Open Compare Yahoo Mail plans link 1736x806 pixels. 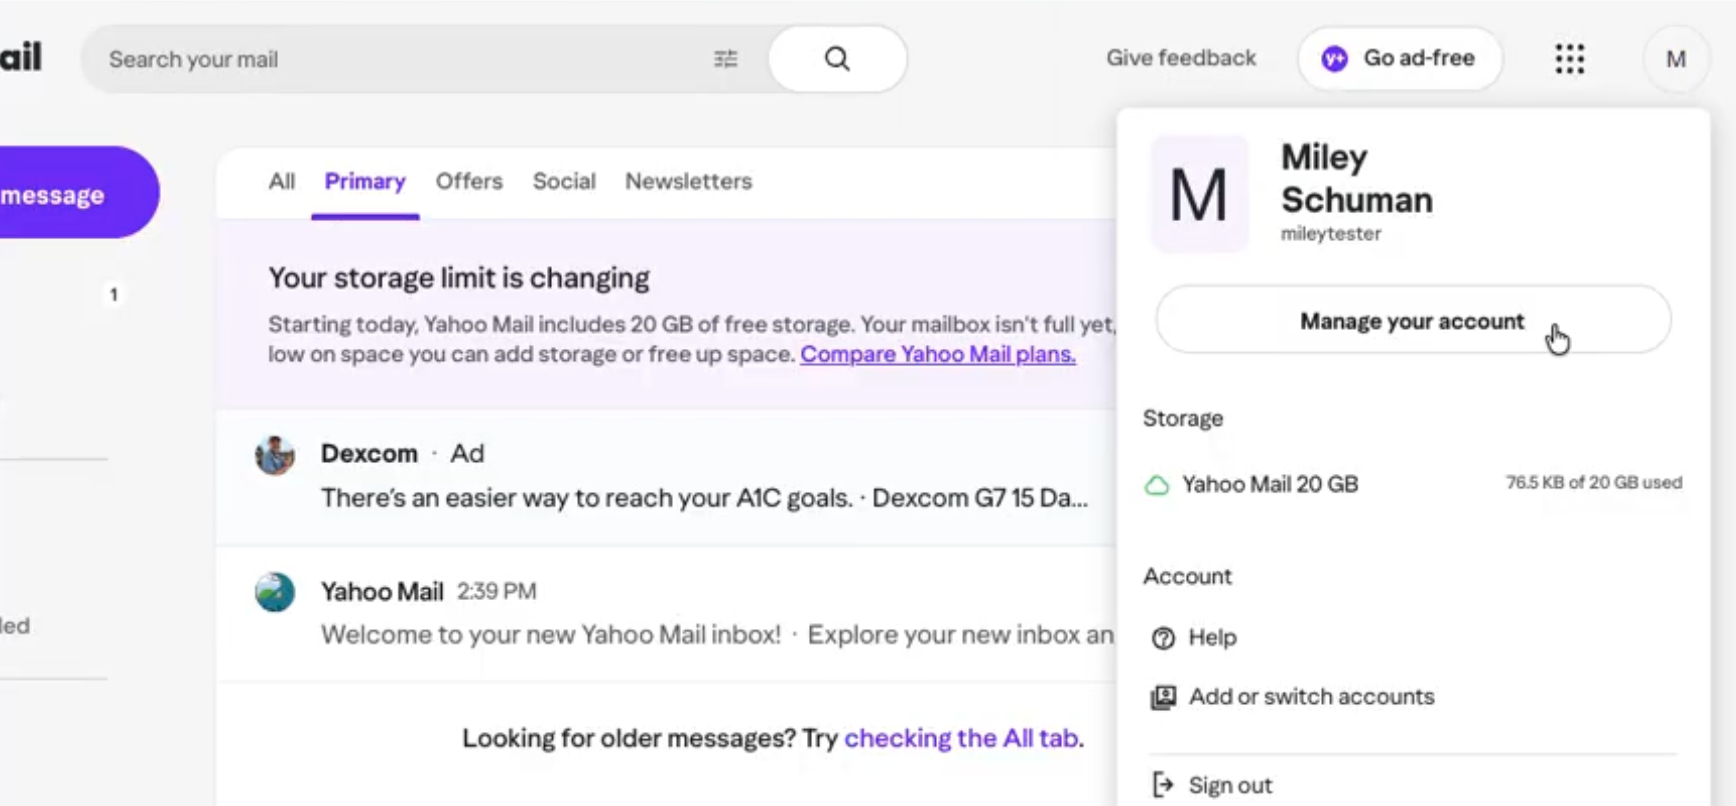[938, 354]
